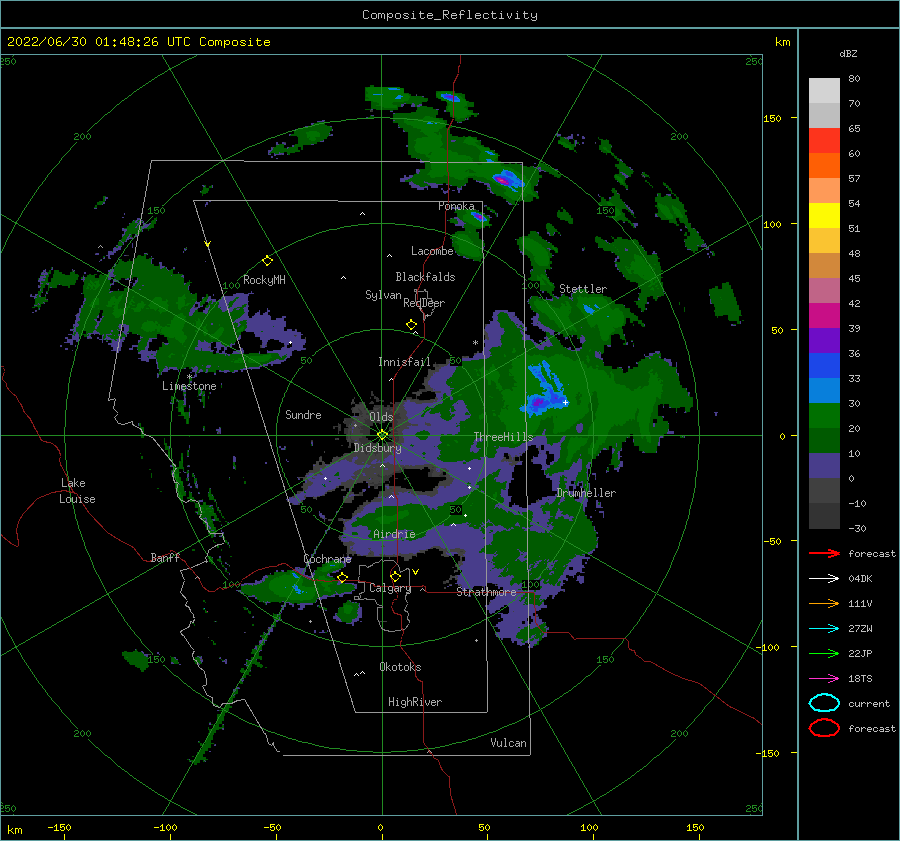Pick the slate purple 0 dBZ swatch

pos(824,466)
